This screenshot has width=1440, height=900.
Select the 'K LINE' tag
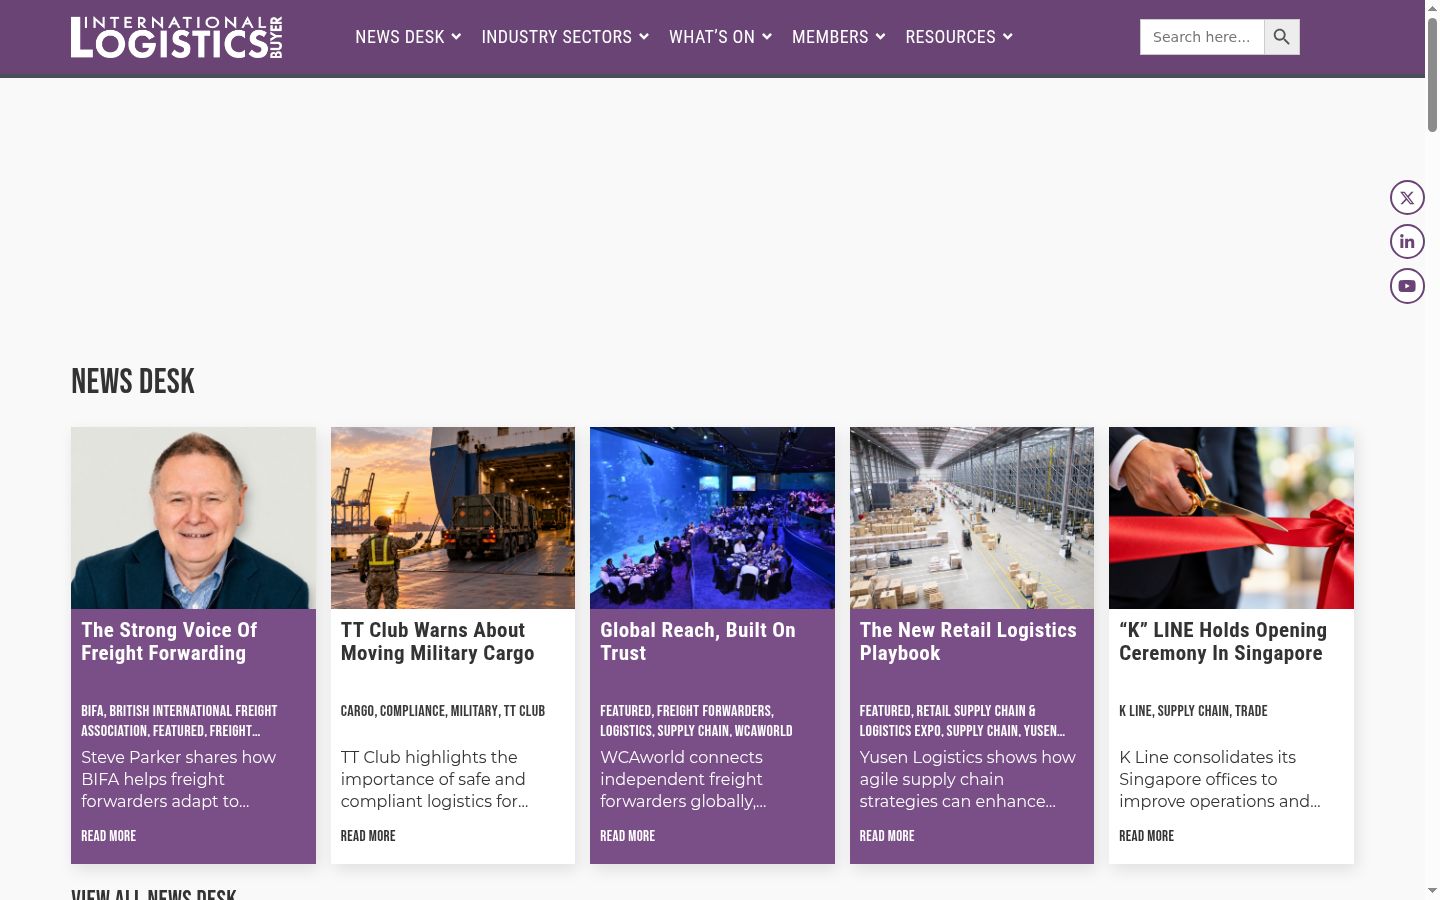(x=1135, y=711)
